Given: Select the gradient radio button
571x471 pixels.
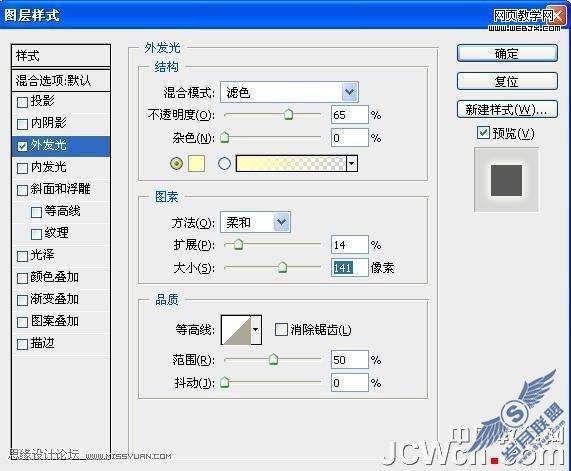Looking at the screenshot, I should pyautogui.click(x=224, y=164).
